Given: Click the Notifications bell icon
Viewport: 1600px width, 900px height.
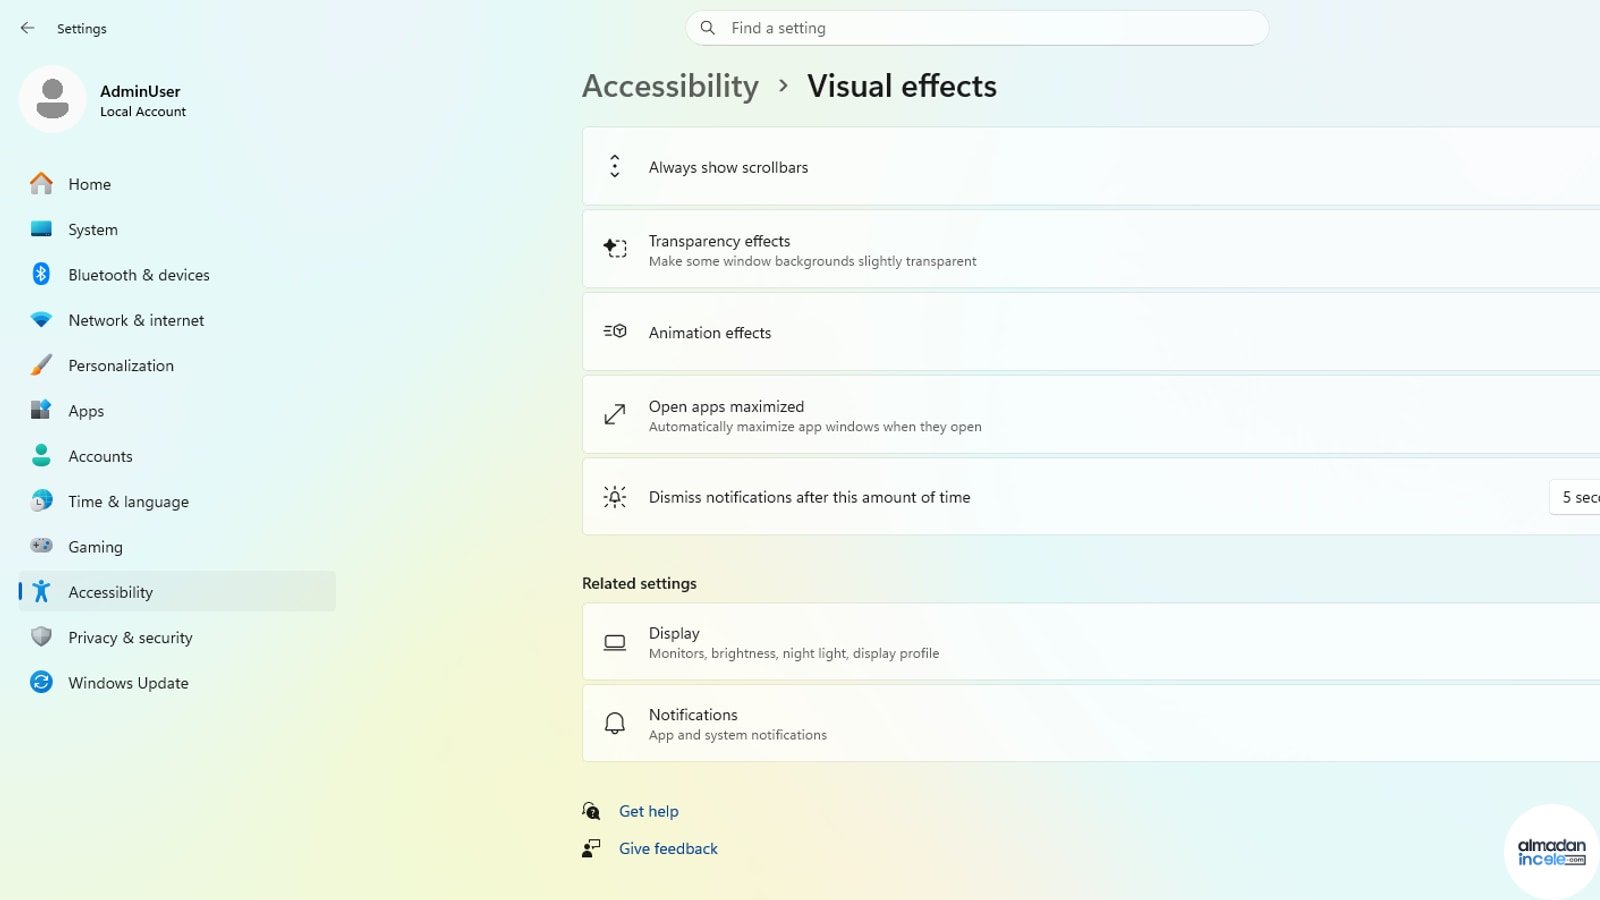Looking at the screenshot, I should coord(615,723).
